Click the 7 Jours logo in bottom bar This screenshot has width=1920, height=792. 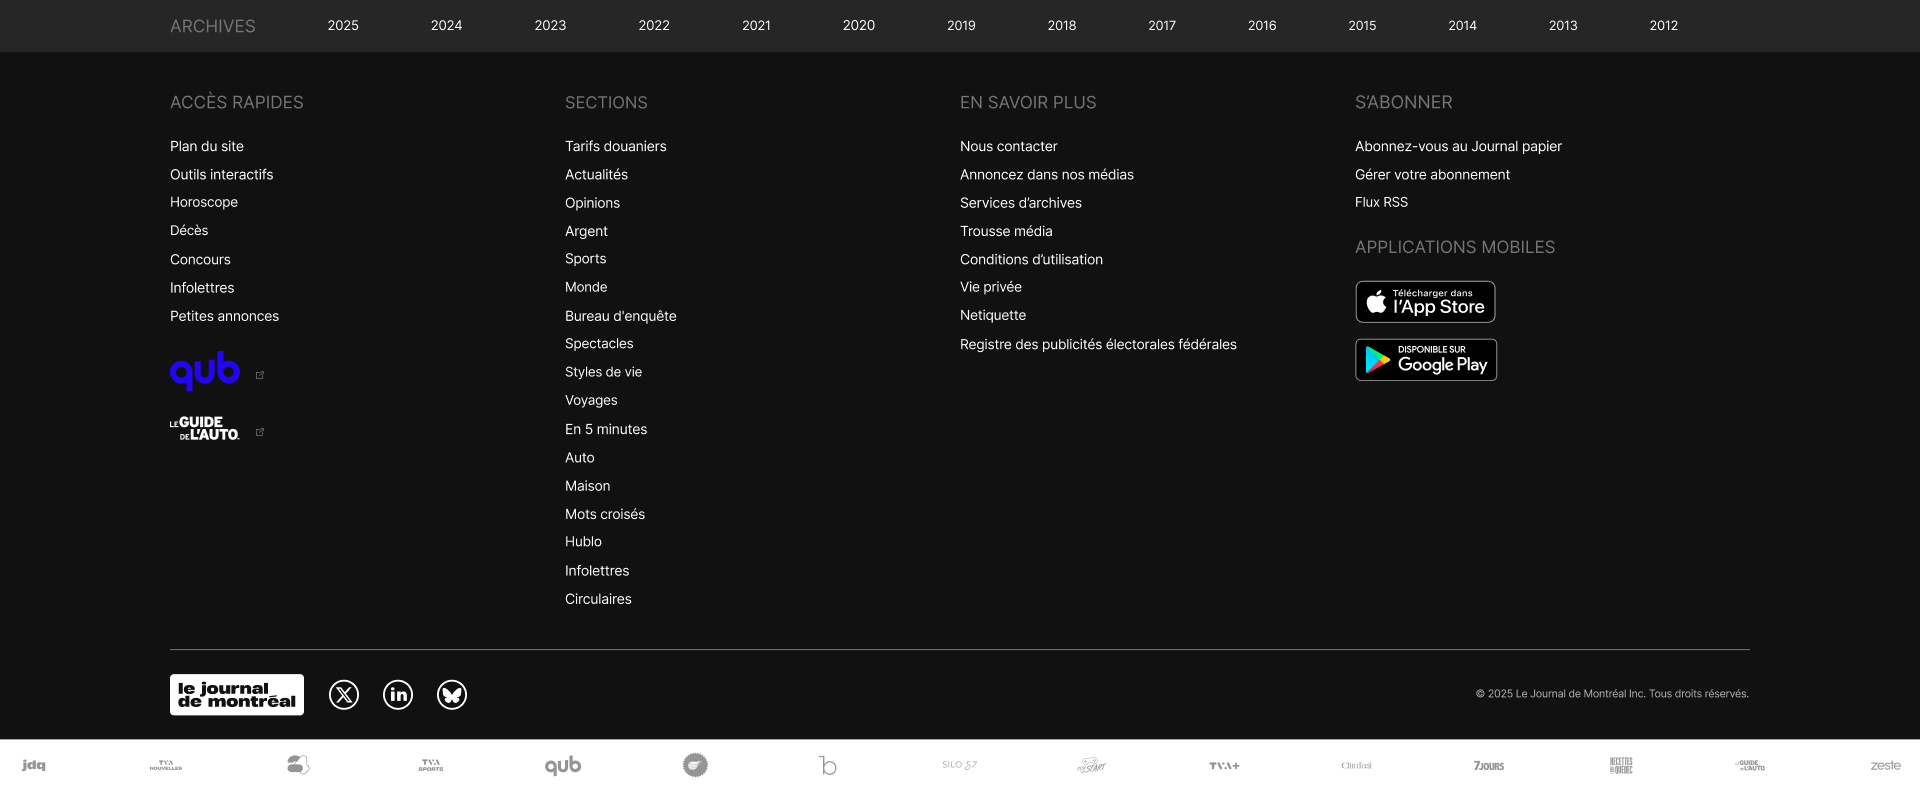[x=1489, y=766]
